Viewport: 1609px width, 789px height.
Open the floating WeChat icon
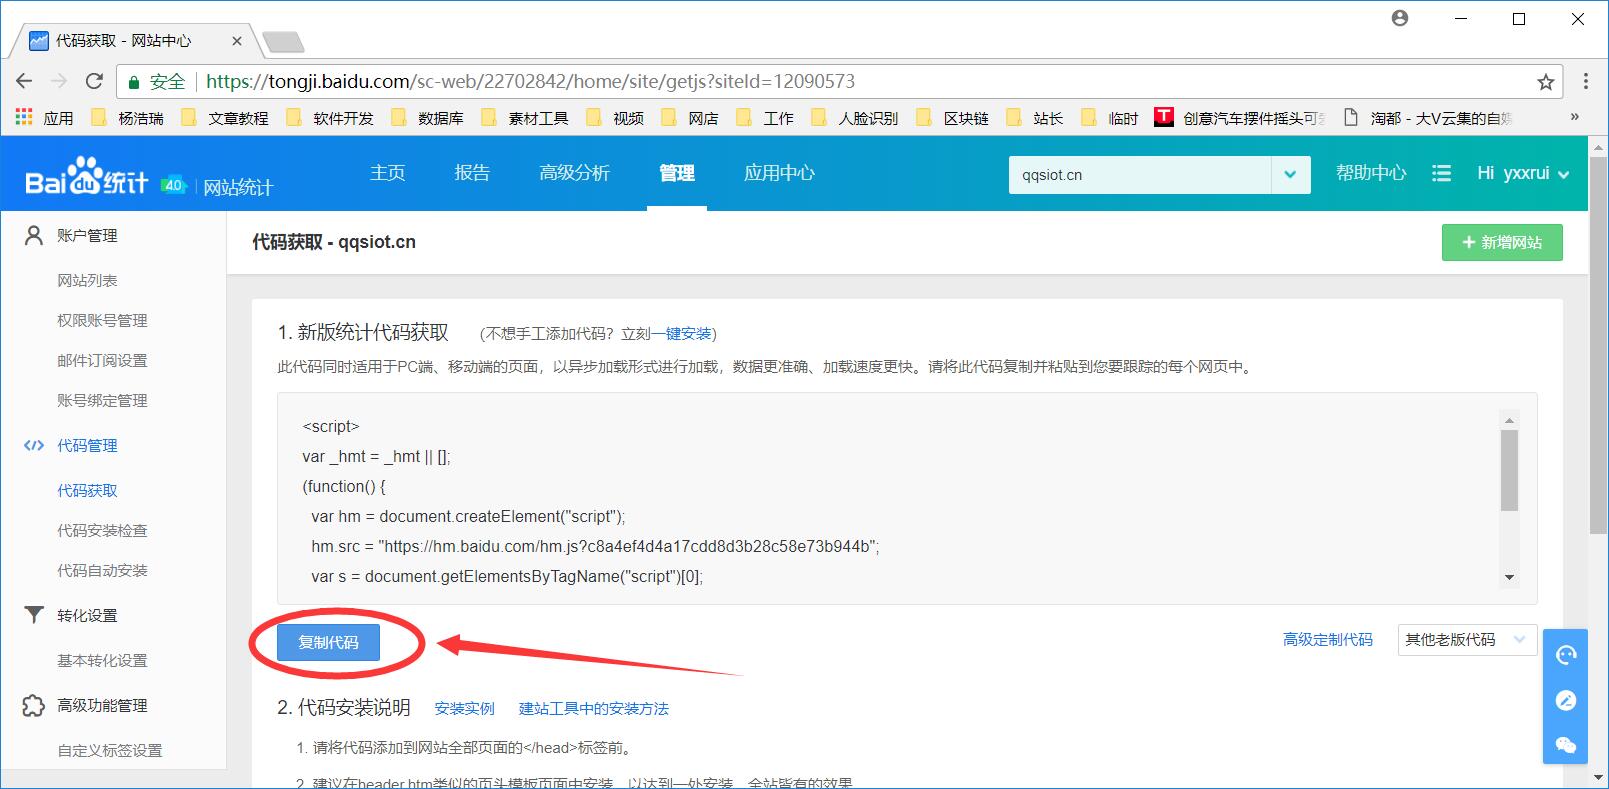pyautogui.click(x=1566, y=745)
